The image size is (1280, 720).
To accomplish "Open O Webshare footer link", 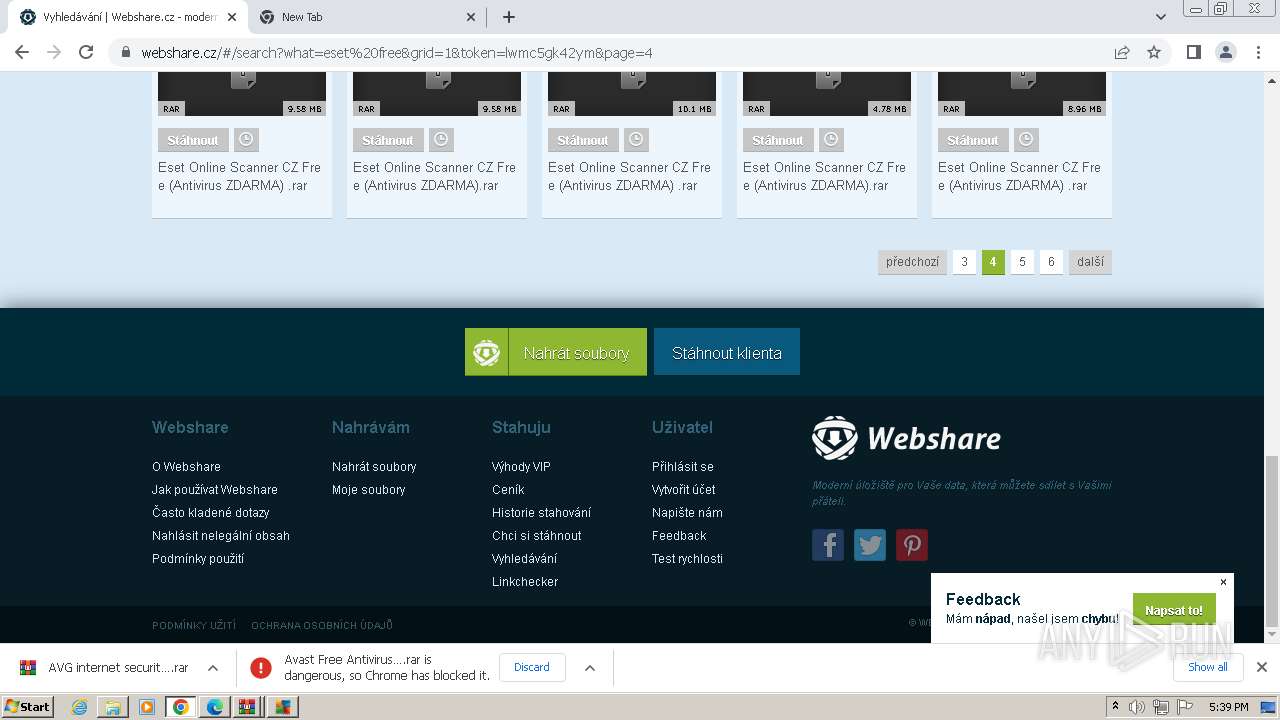I will (x=186, y=467).
